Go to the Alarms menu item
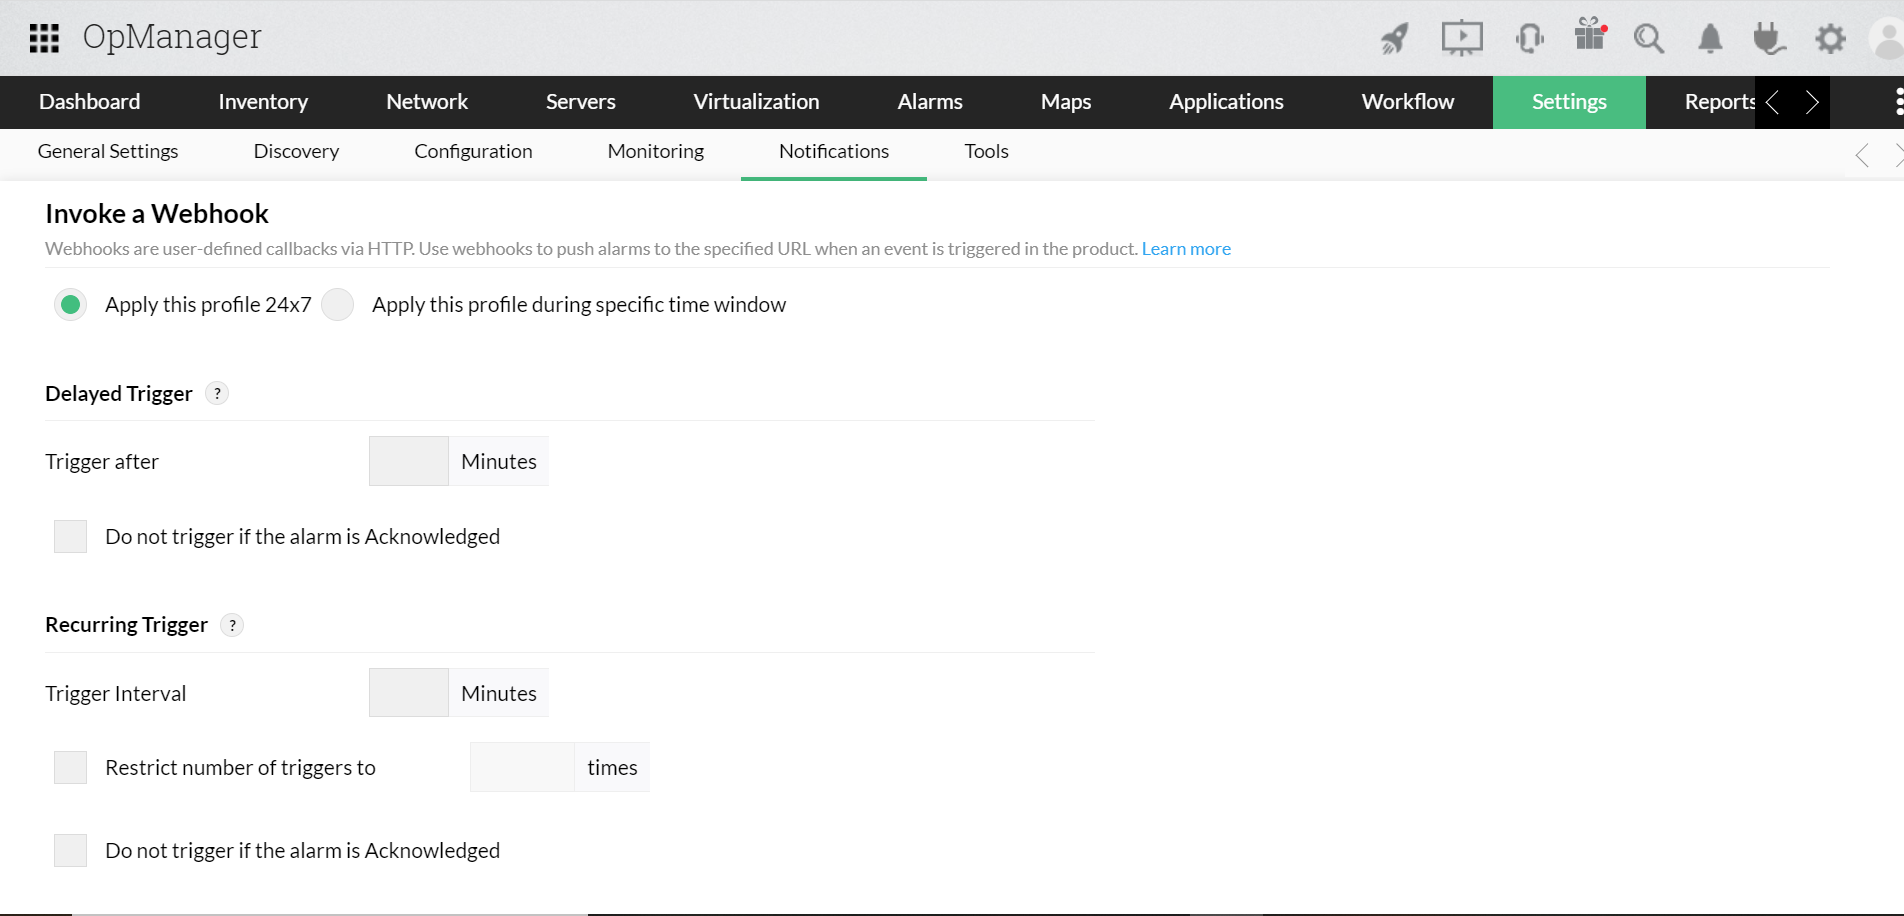The image size is (1904, 916). (929, 101)
